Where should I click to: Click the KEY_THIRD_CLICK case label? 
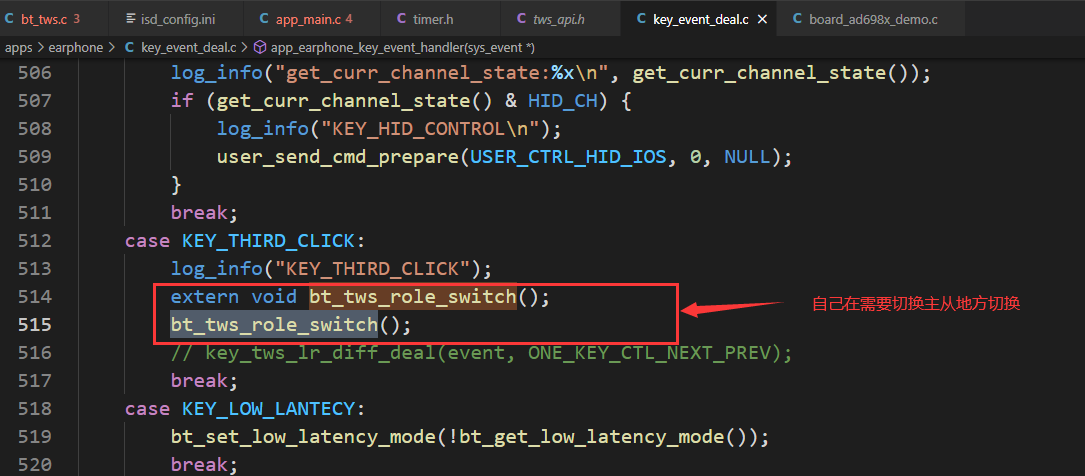pyautogui.click(x=268, y=241)
